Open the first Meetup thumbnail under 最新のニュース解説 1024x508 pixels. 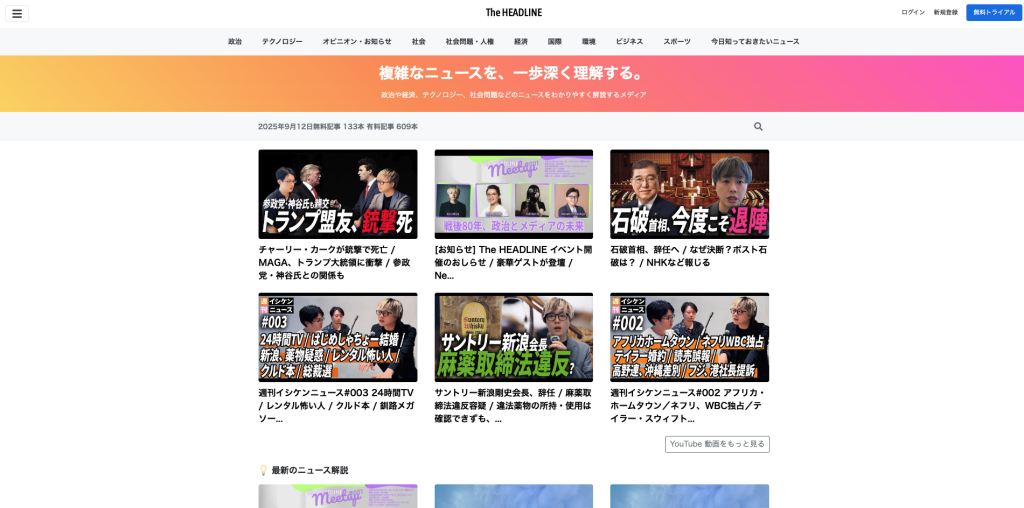338,496
